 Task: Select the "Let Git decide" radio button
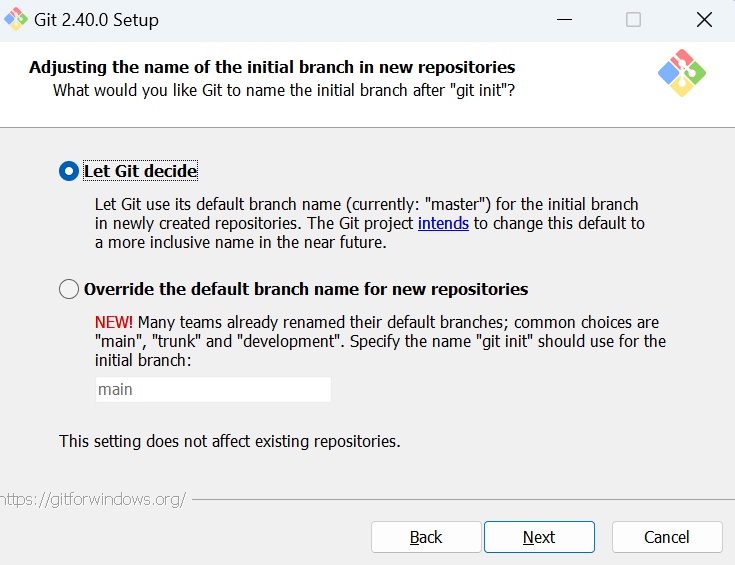[x=68, y=171]
